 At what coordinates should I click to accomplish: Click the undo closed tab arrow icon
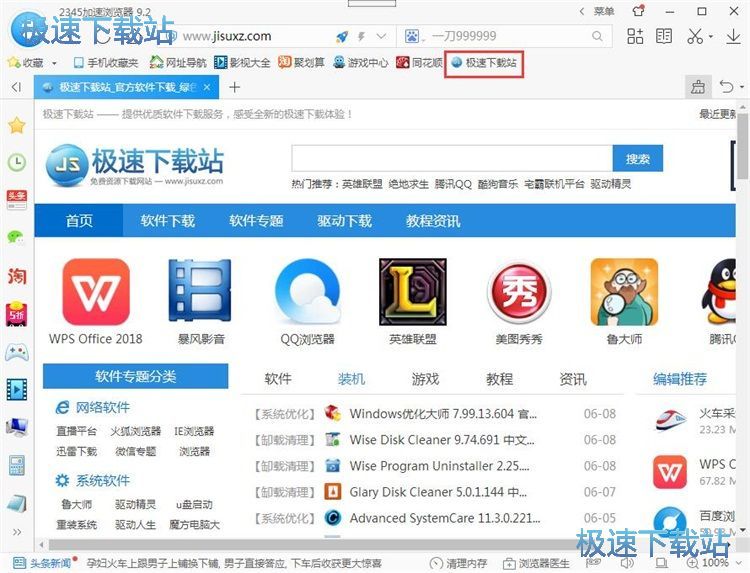coord(726,87)
